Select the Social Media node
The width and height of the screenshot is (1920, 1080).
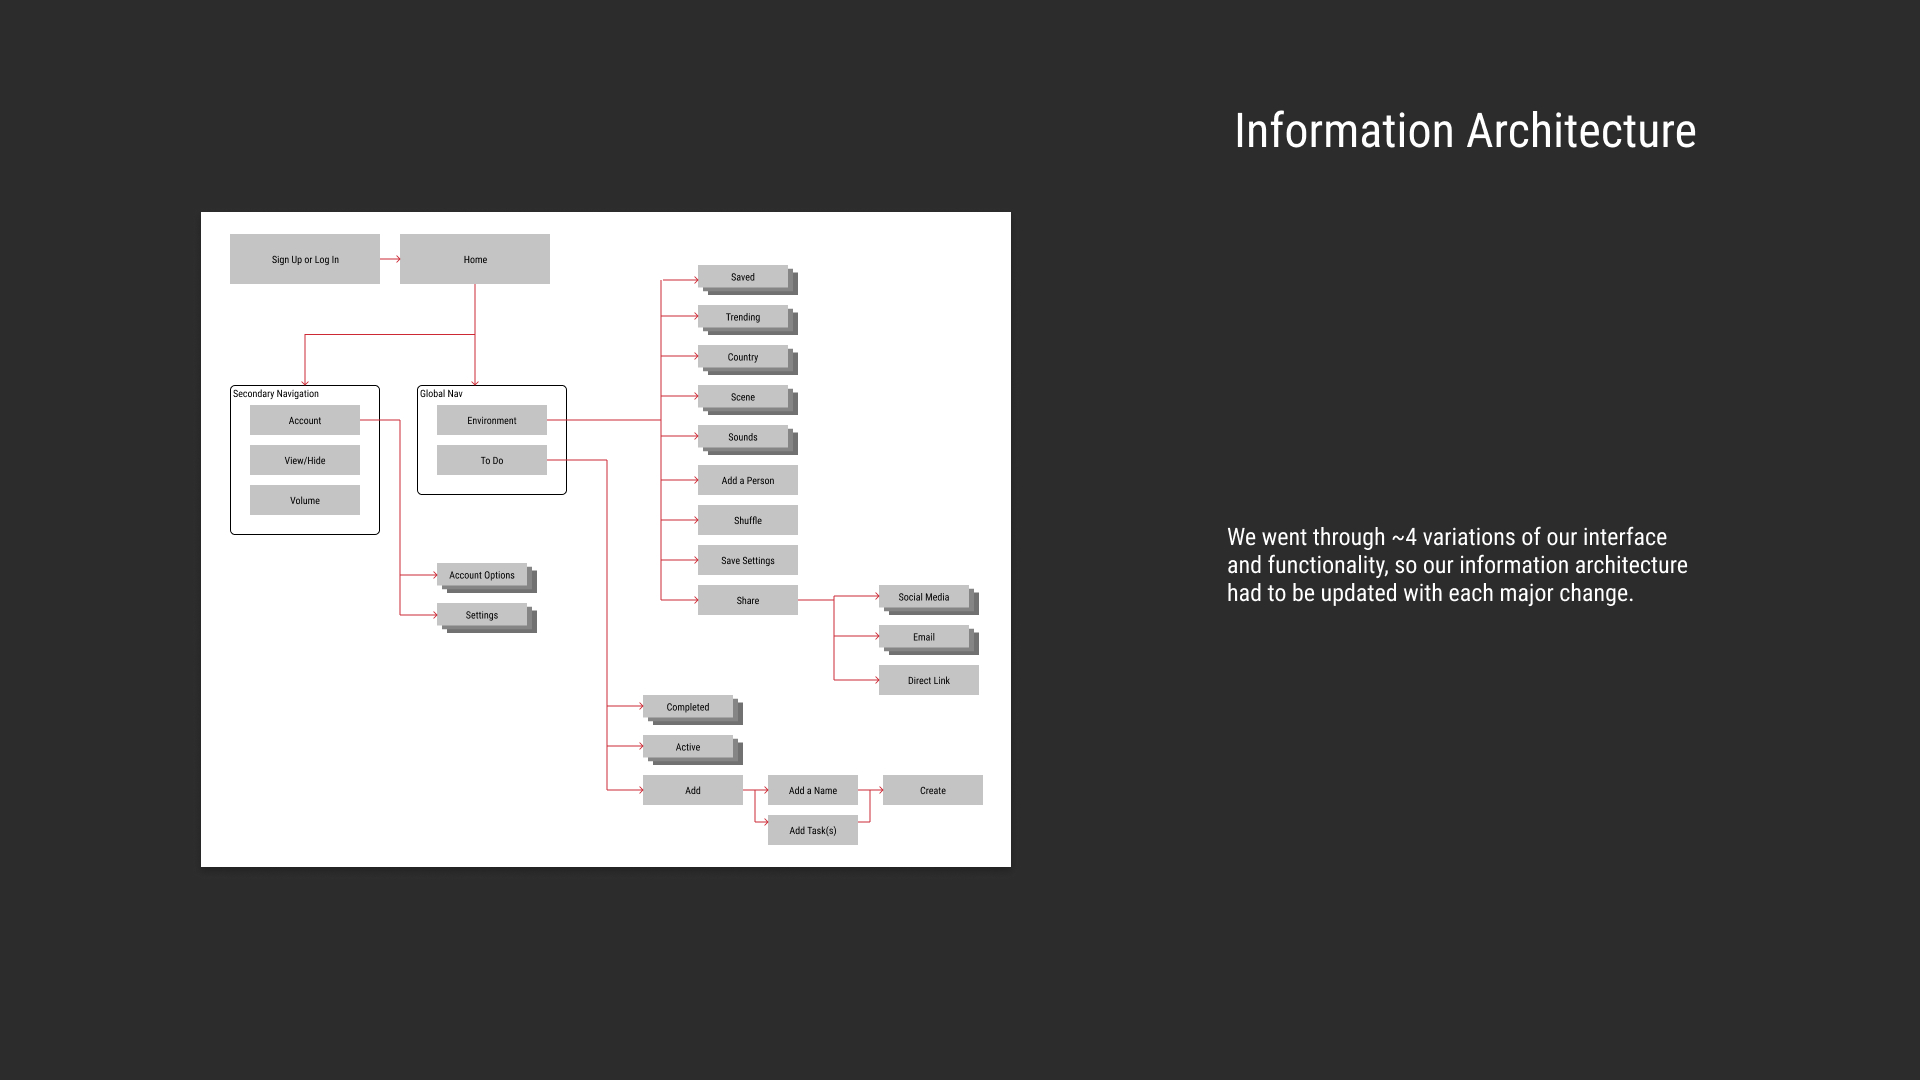tap(924, 597)
